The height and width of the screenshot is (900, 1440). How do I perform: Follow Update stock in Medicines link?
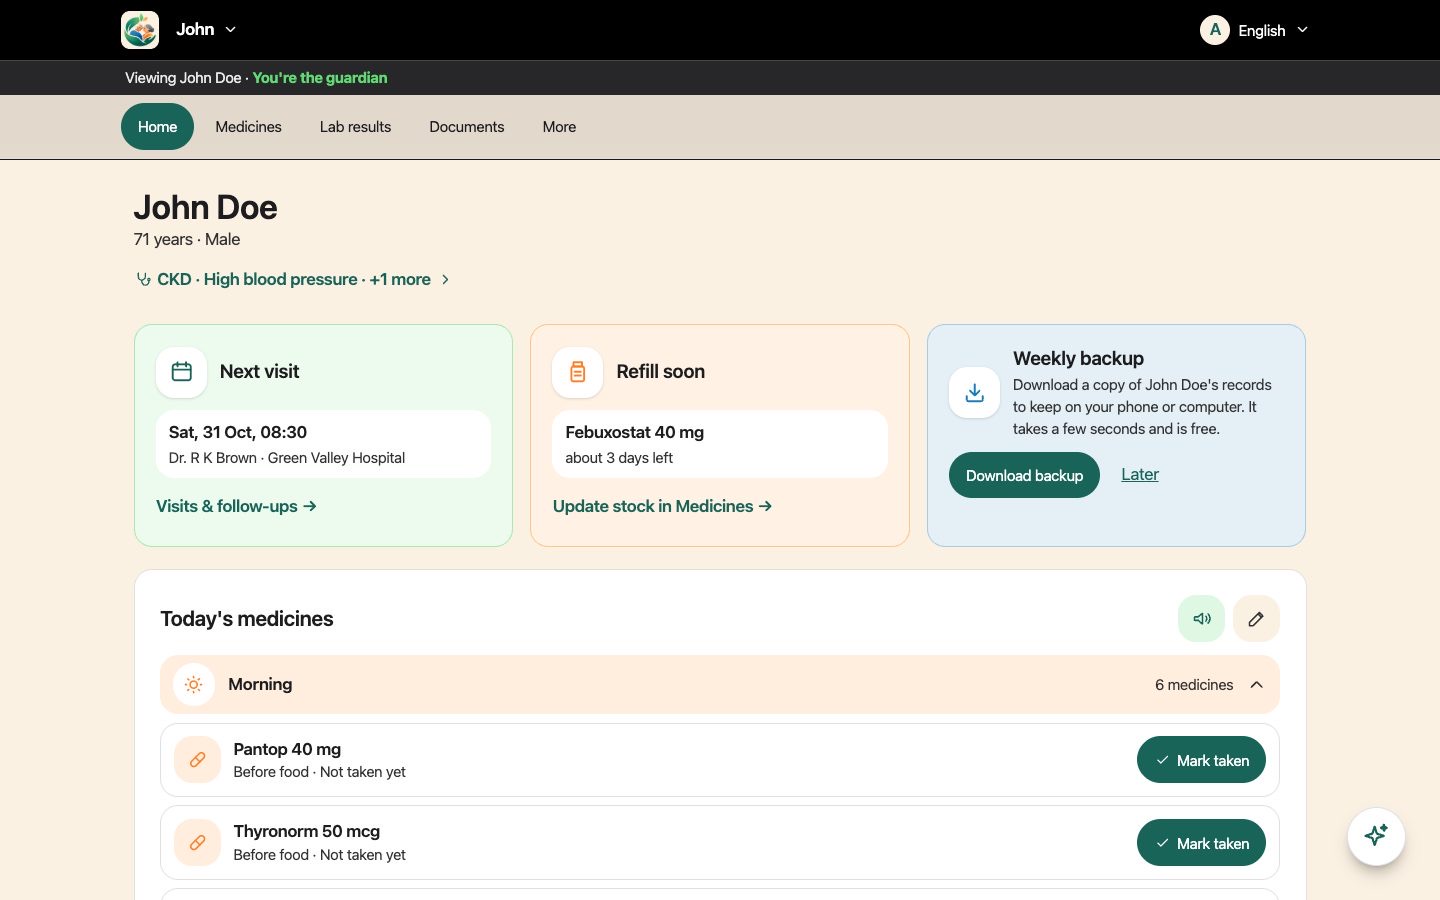(x=662, y=506)
